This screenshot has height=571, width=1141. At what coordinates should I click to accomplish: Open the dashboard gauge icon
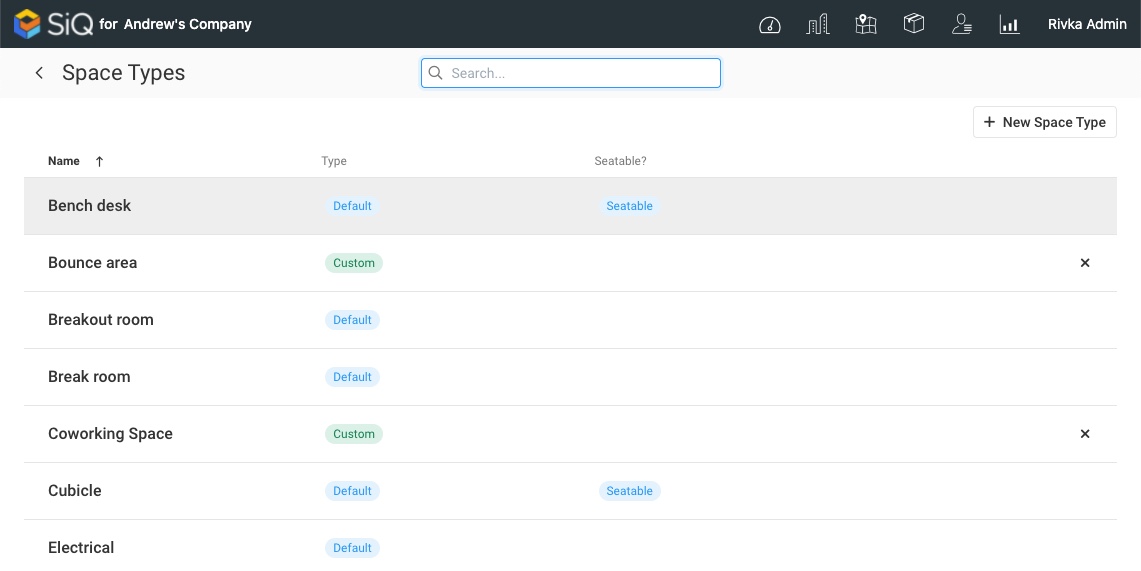coord(769,25)
